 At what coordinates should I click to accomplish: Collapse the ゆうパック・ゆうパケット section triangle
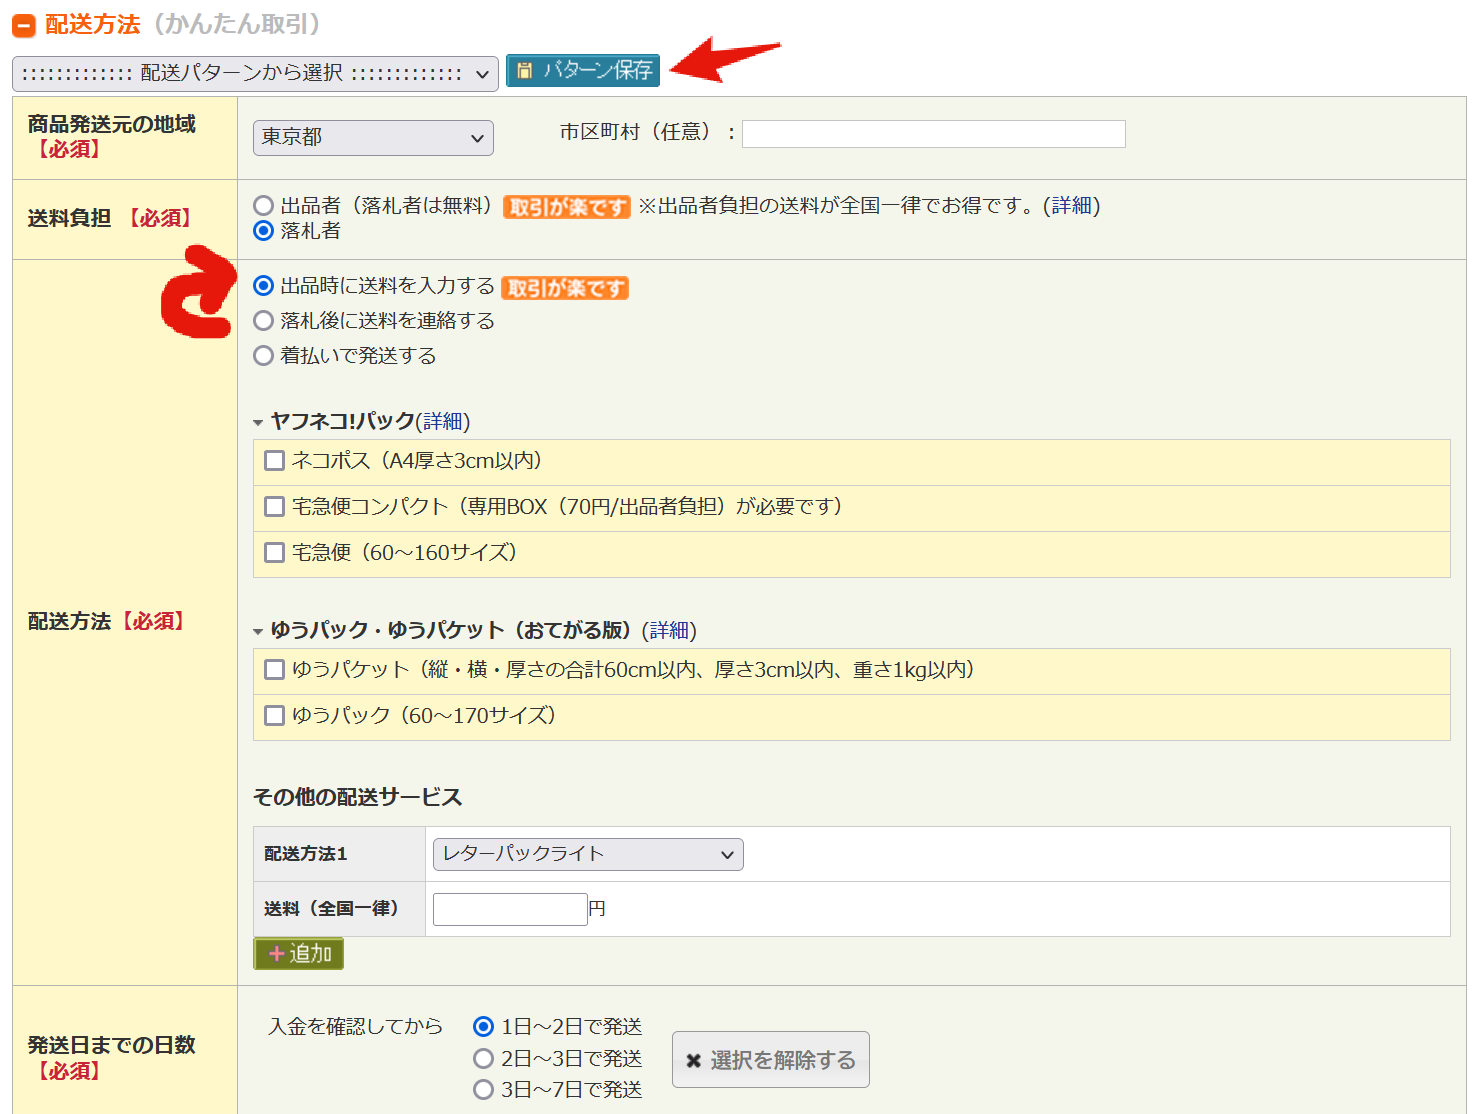coord(259,631)
